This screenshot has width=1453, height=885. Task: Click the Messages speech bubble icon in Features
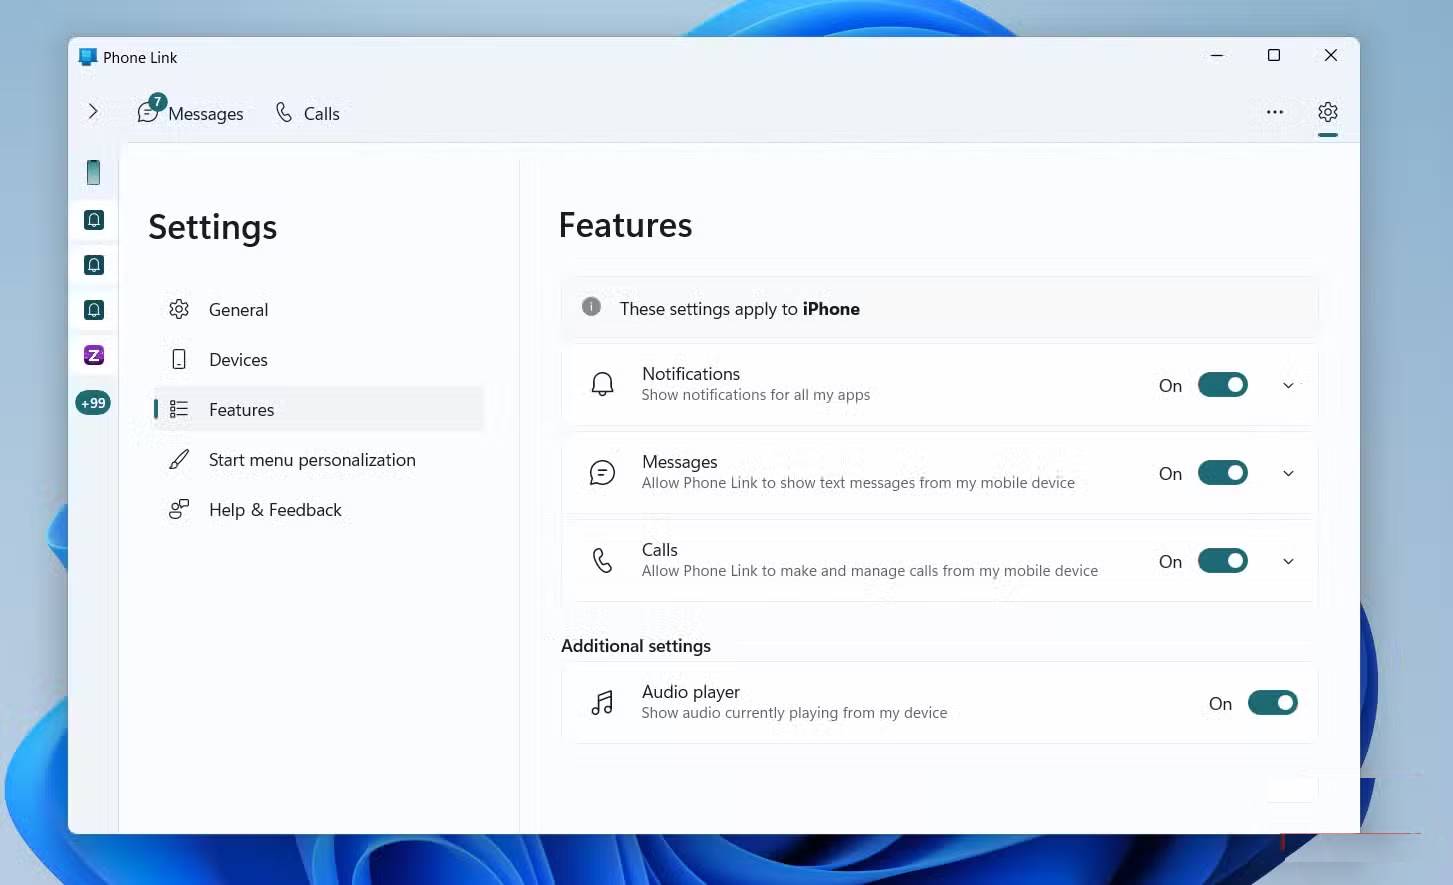click(x=602, y=473)
